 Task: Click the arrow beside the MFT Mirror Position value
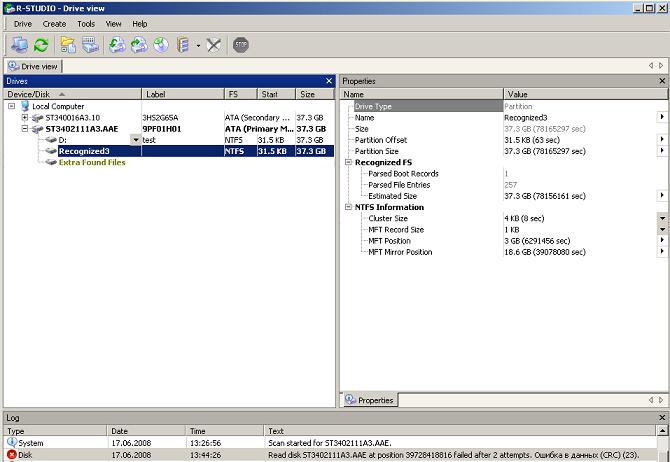pos(662,251)
